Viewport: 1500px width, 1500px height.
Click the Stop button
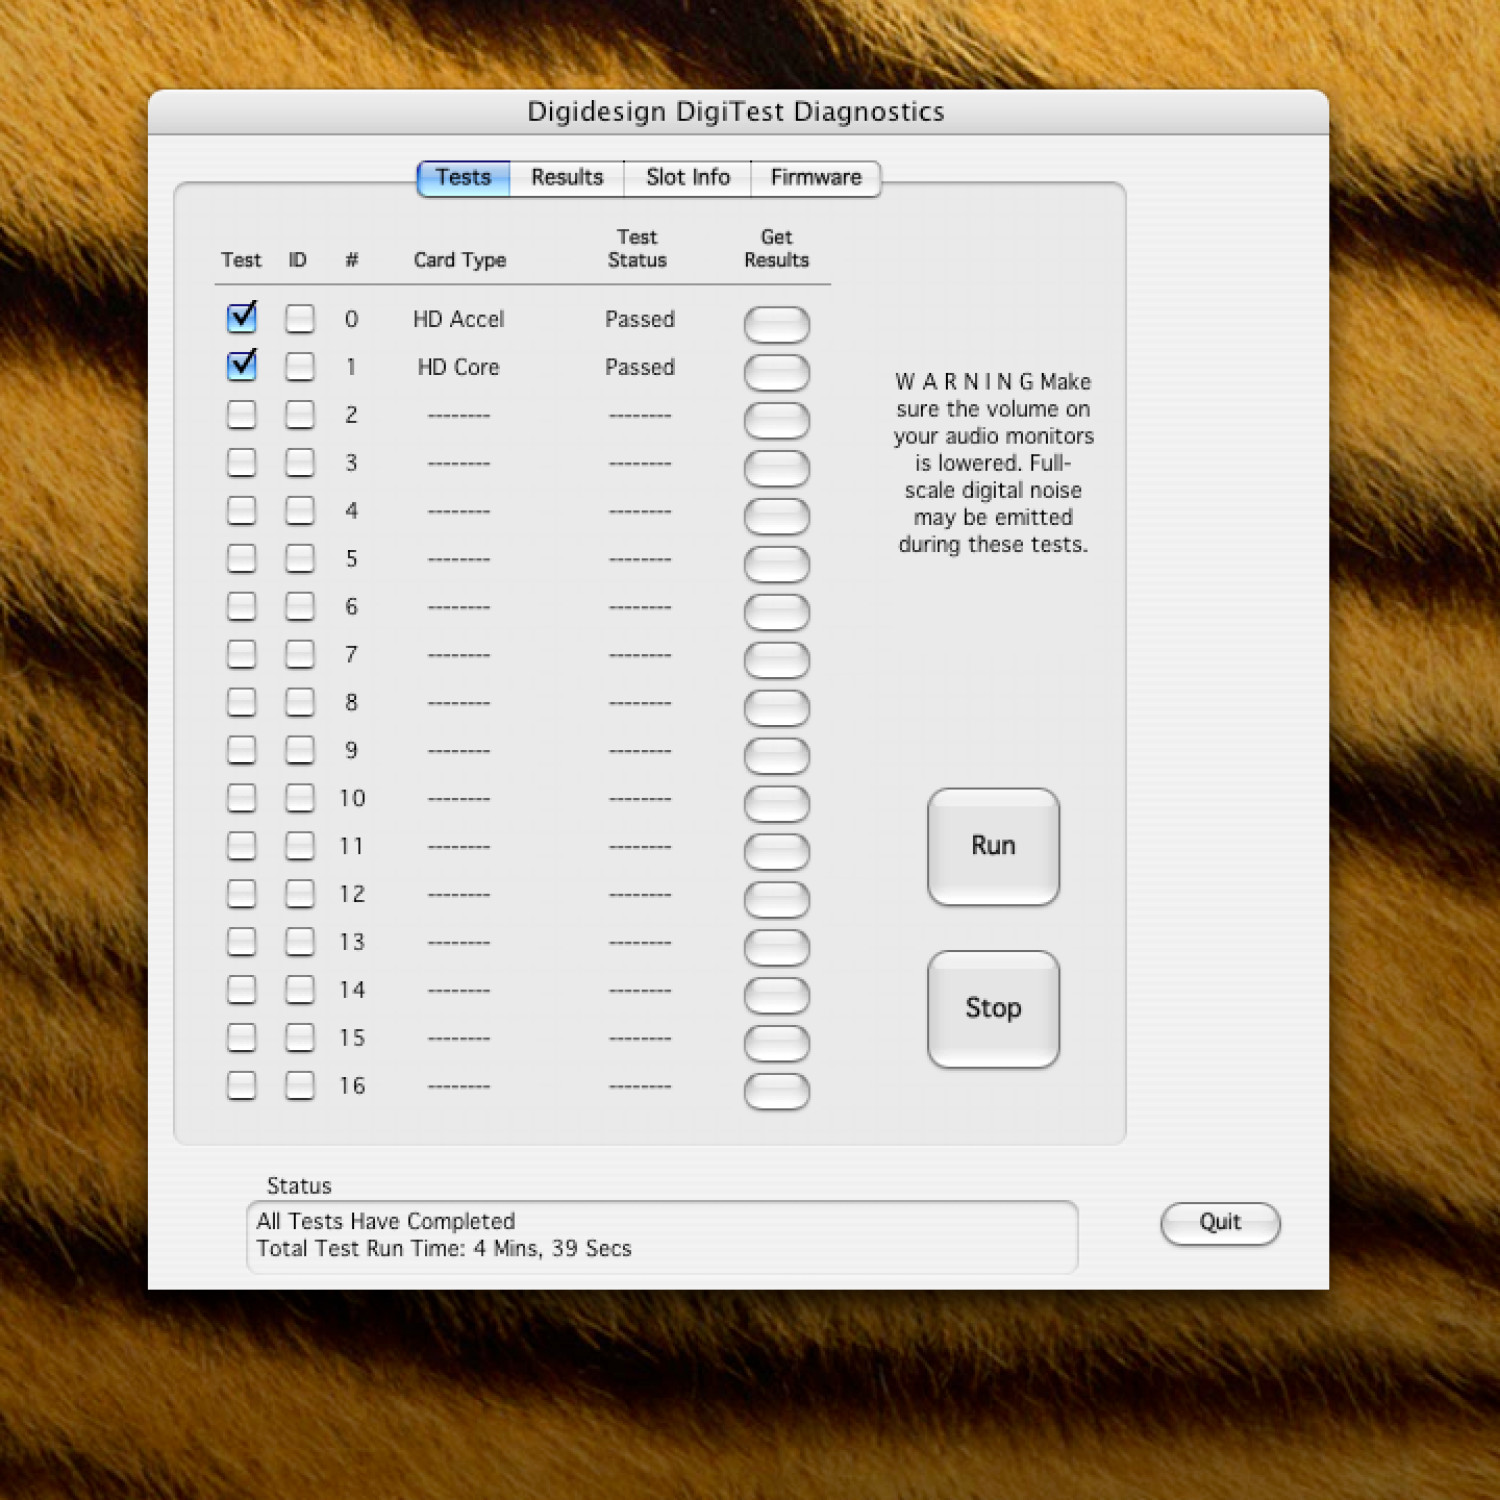click(x=993, y=1009)
